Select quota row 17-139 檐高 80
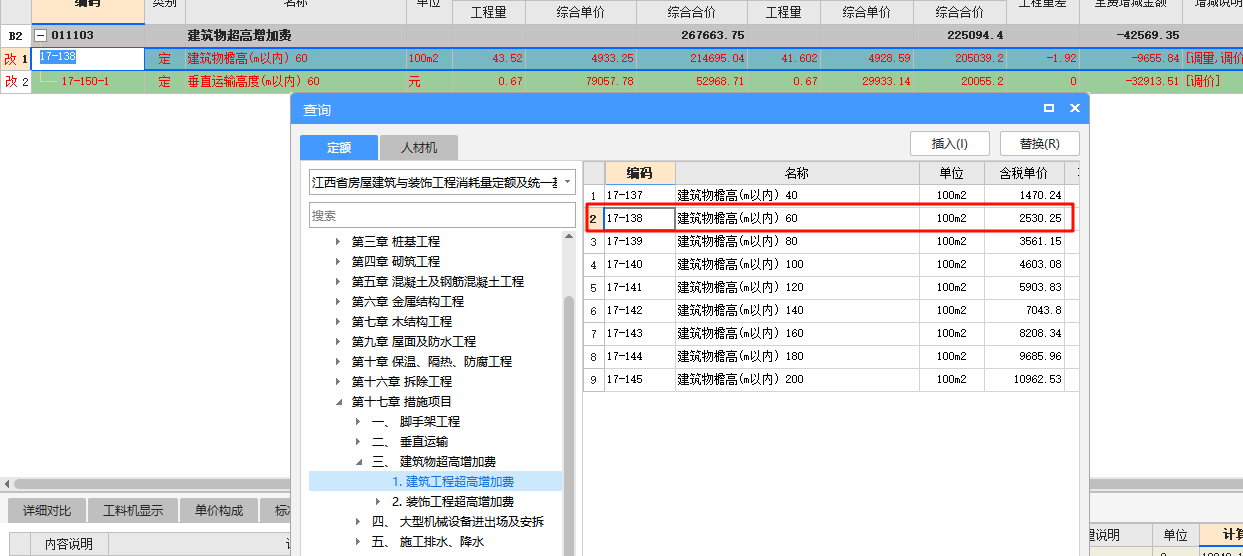Viewport: 1243px width, 556px height. click(830, 241)
